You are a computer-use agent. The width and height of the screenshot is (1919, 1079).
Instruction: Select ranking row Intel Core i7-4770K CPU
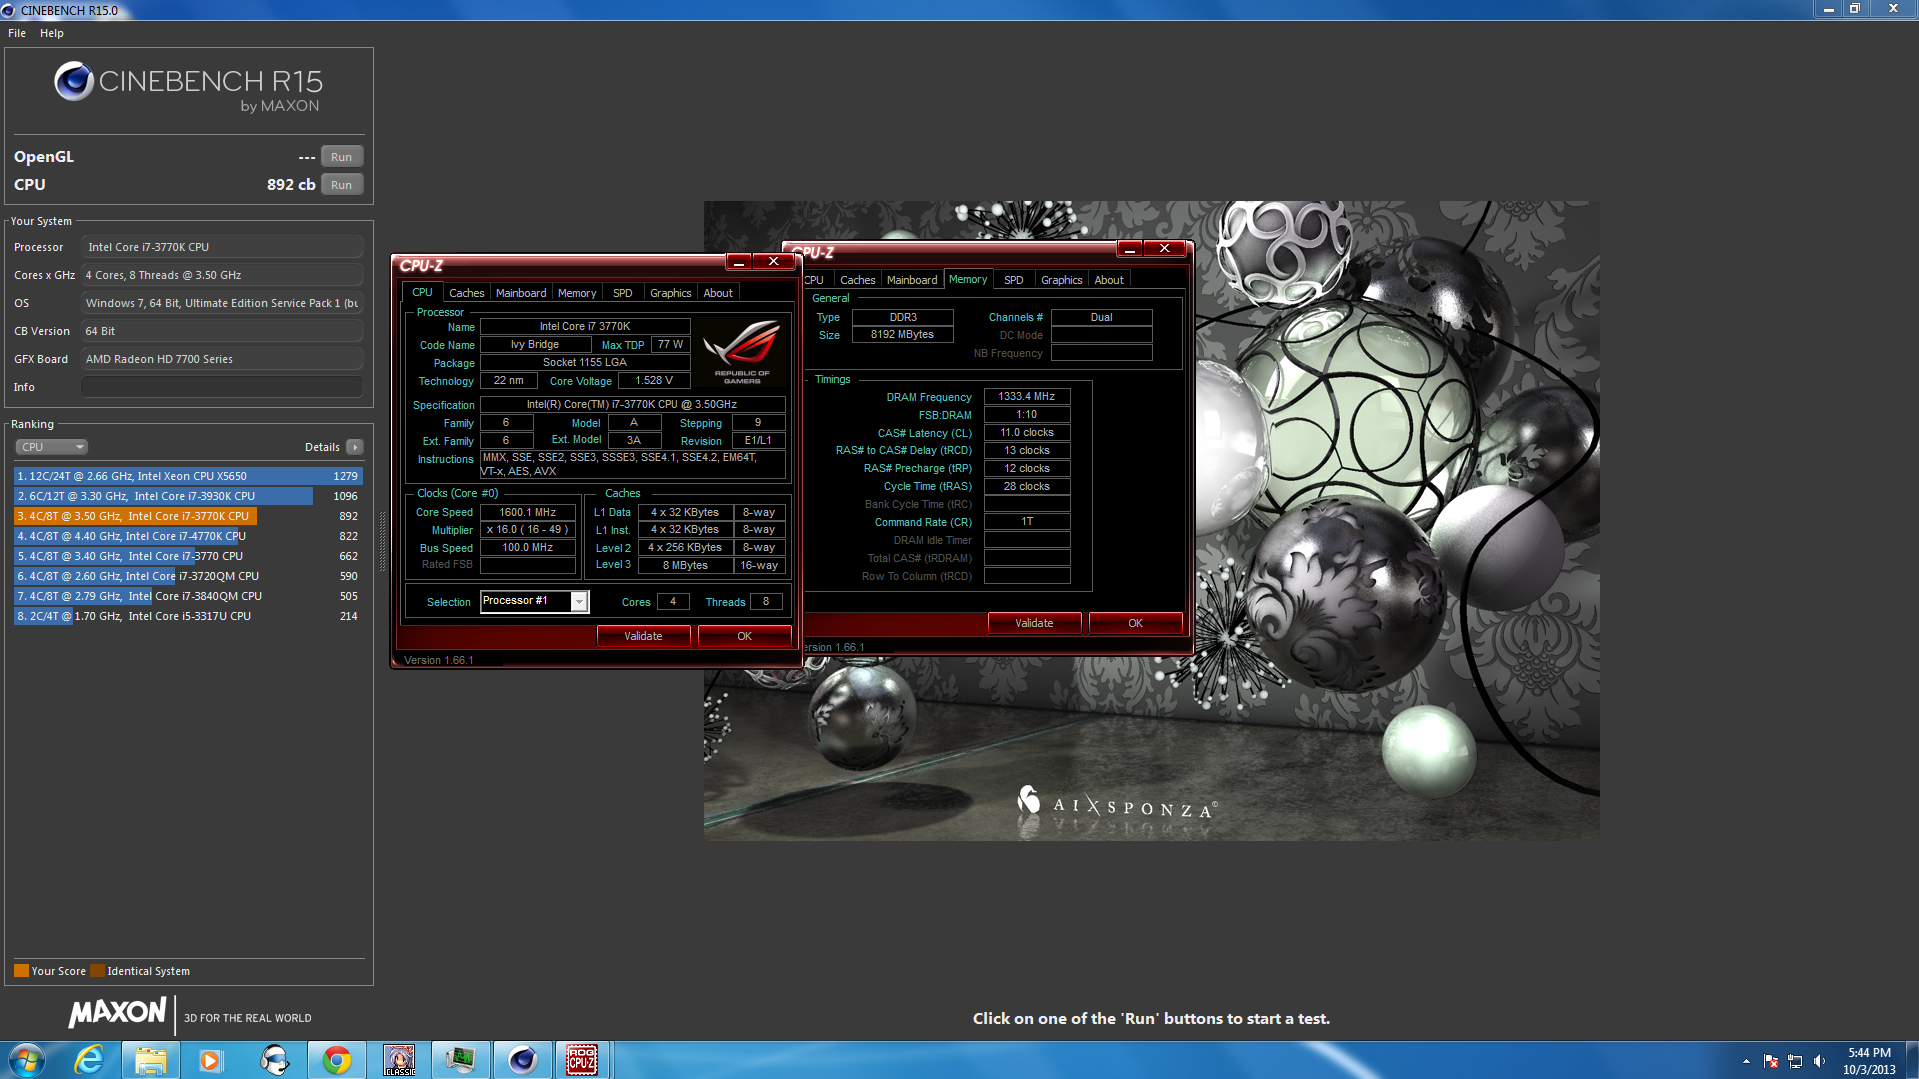coord(188,536)
